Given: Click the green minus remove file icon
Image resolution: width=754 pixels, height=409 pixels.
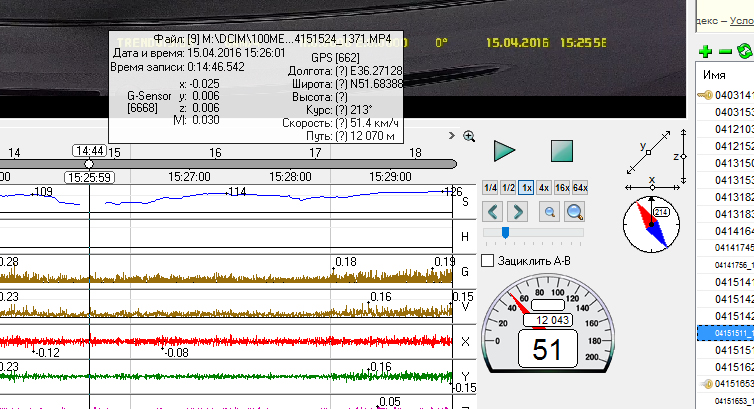Looking at the screenshot, I should 725,51.
